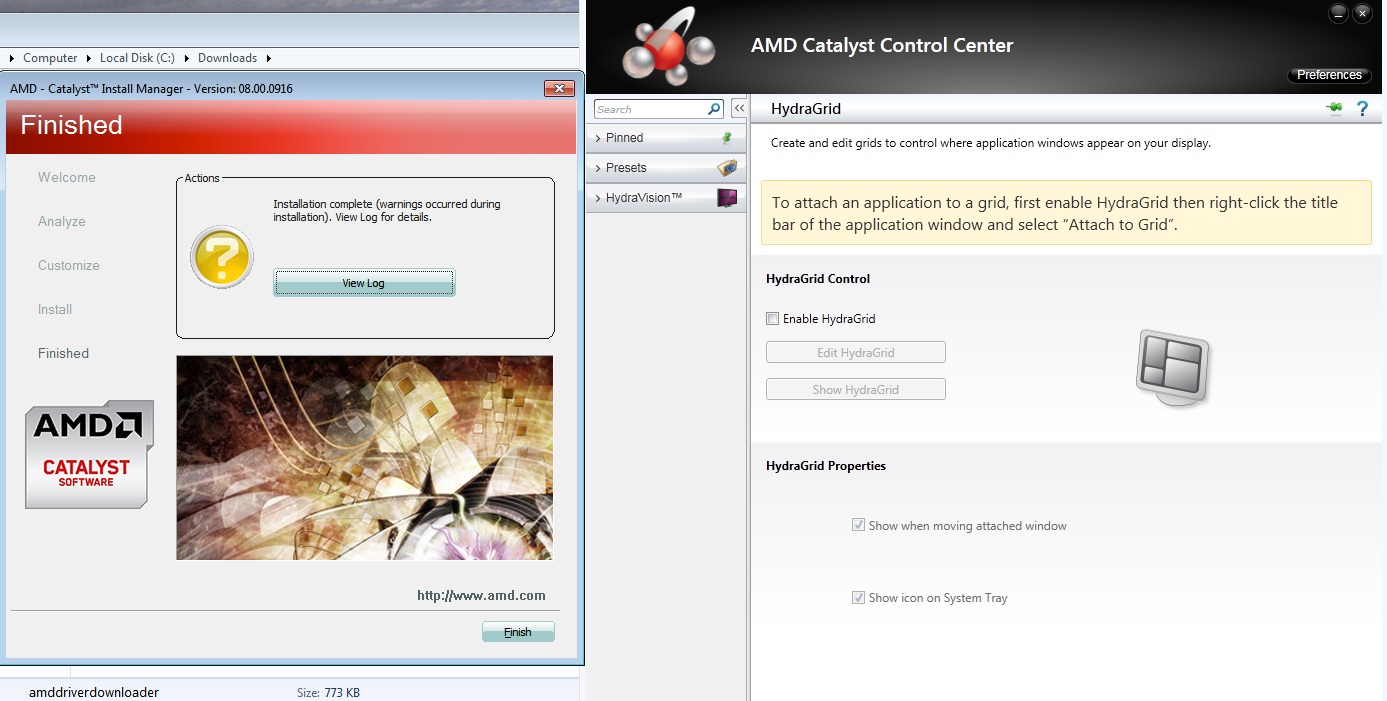Select the Finished step in installer sidebar
This screenshot has width=1387, height=701.
(x=63, y=353)
